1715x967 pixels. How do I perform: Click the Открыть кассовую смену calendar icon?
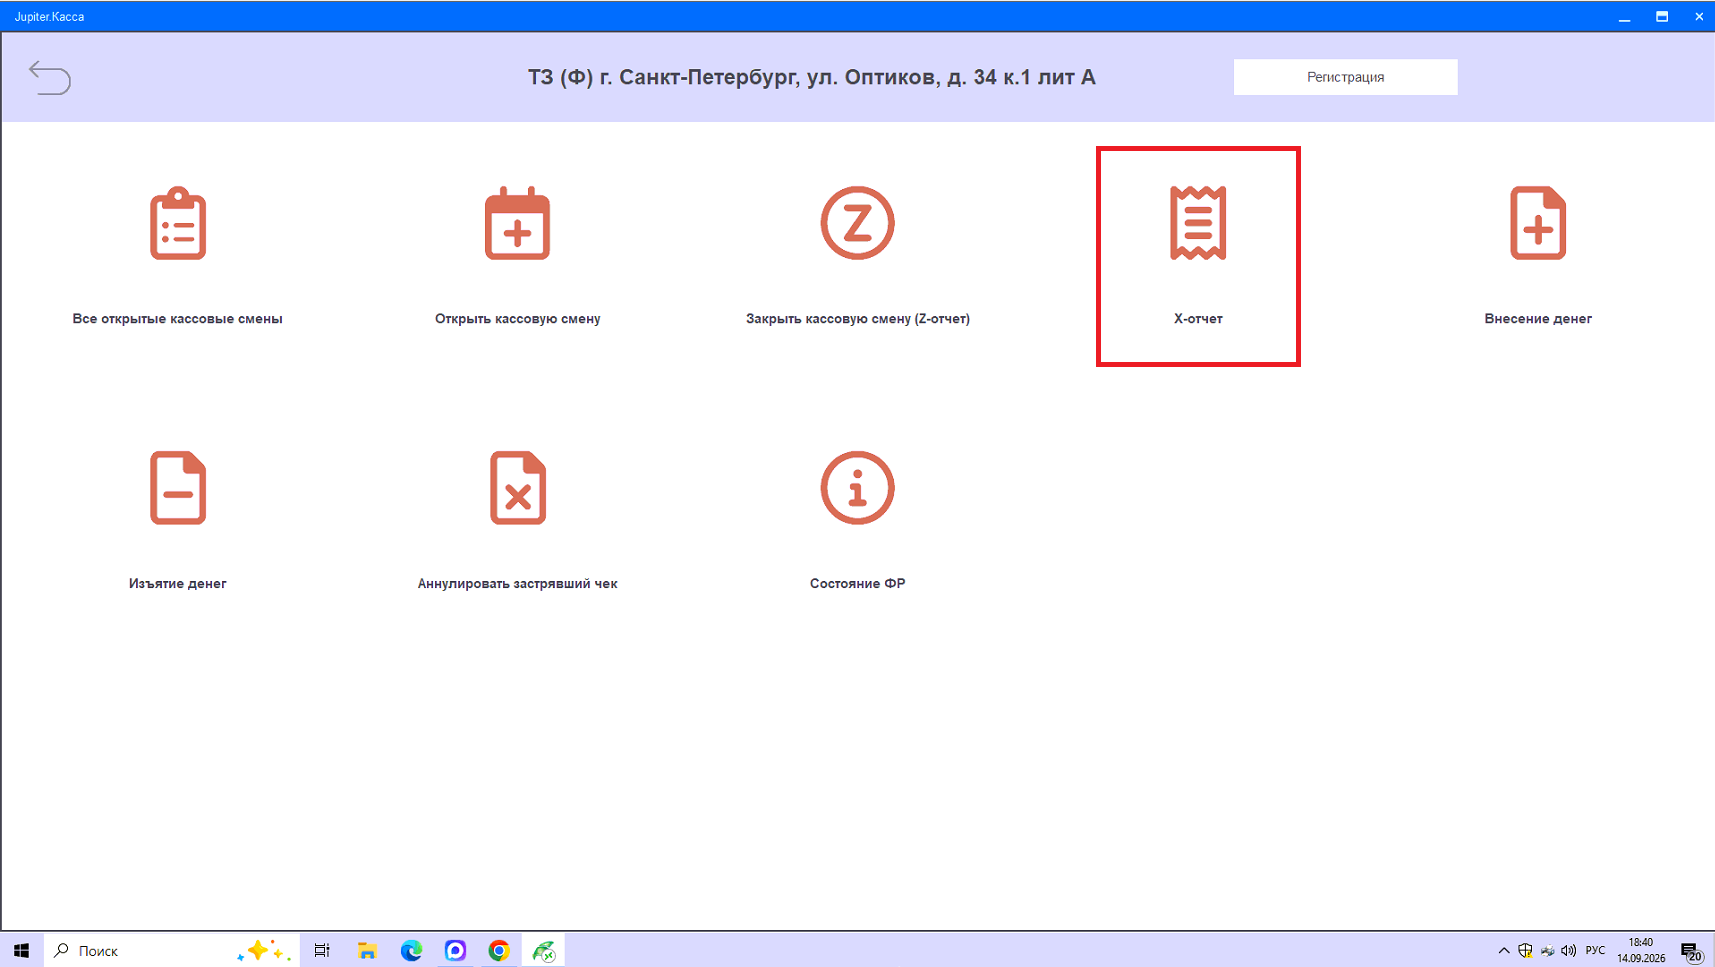pyautogui.click(x=517, y=223)
